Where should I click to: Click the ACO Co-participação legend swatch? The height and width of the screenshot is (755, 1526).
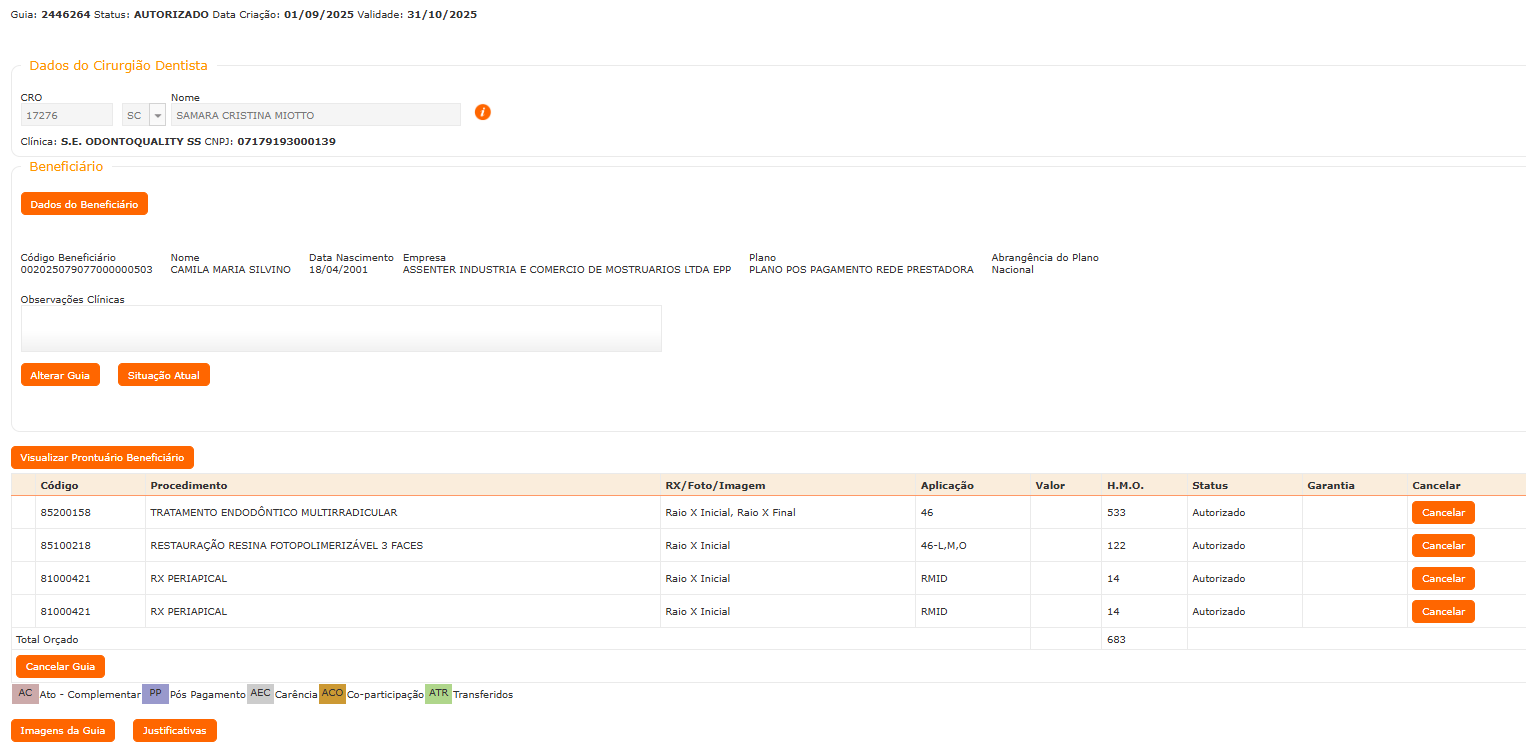[332, 694]
